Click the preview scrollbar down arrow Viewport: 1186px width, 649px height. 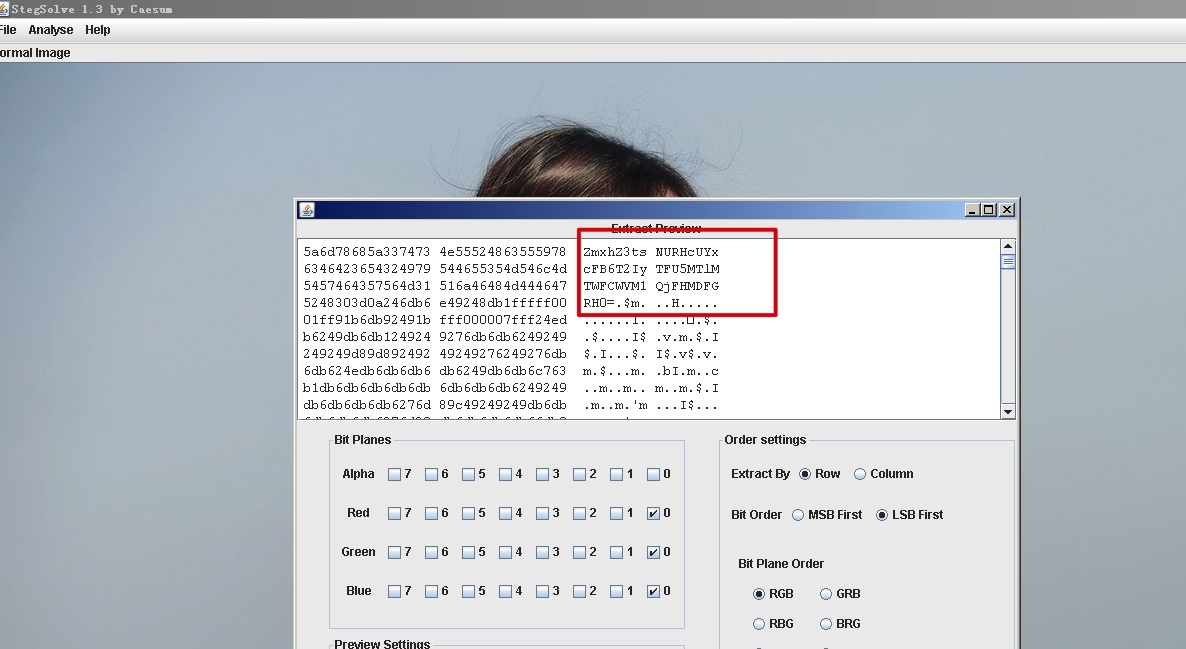pos(1007,411)
